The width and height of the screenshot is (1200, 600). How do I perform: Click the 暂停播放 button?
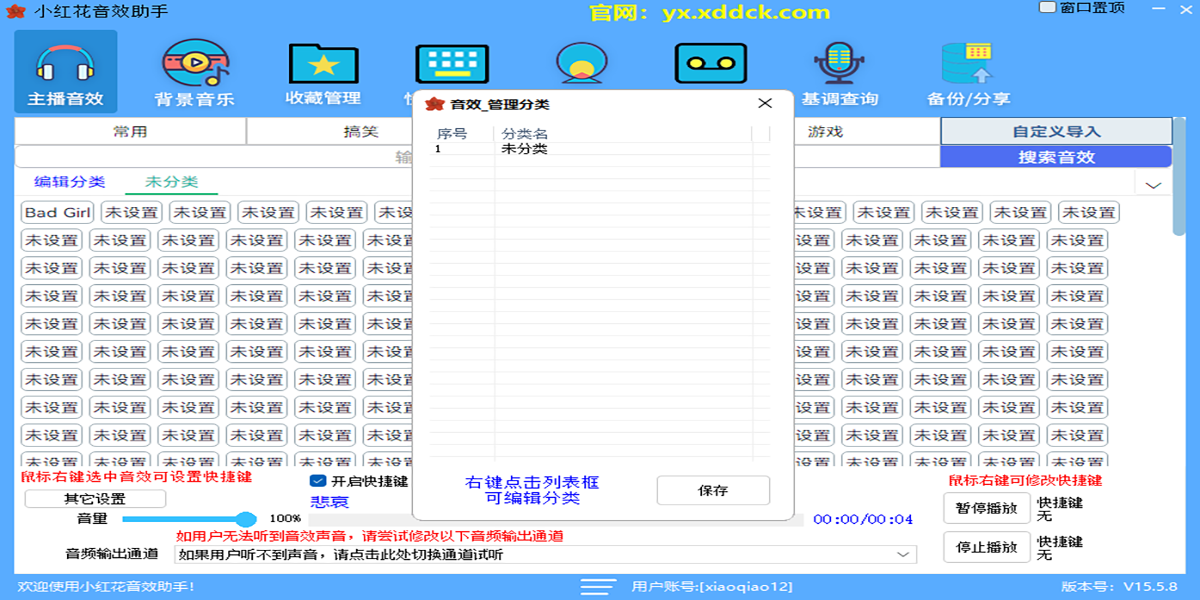pos(986,508)
